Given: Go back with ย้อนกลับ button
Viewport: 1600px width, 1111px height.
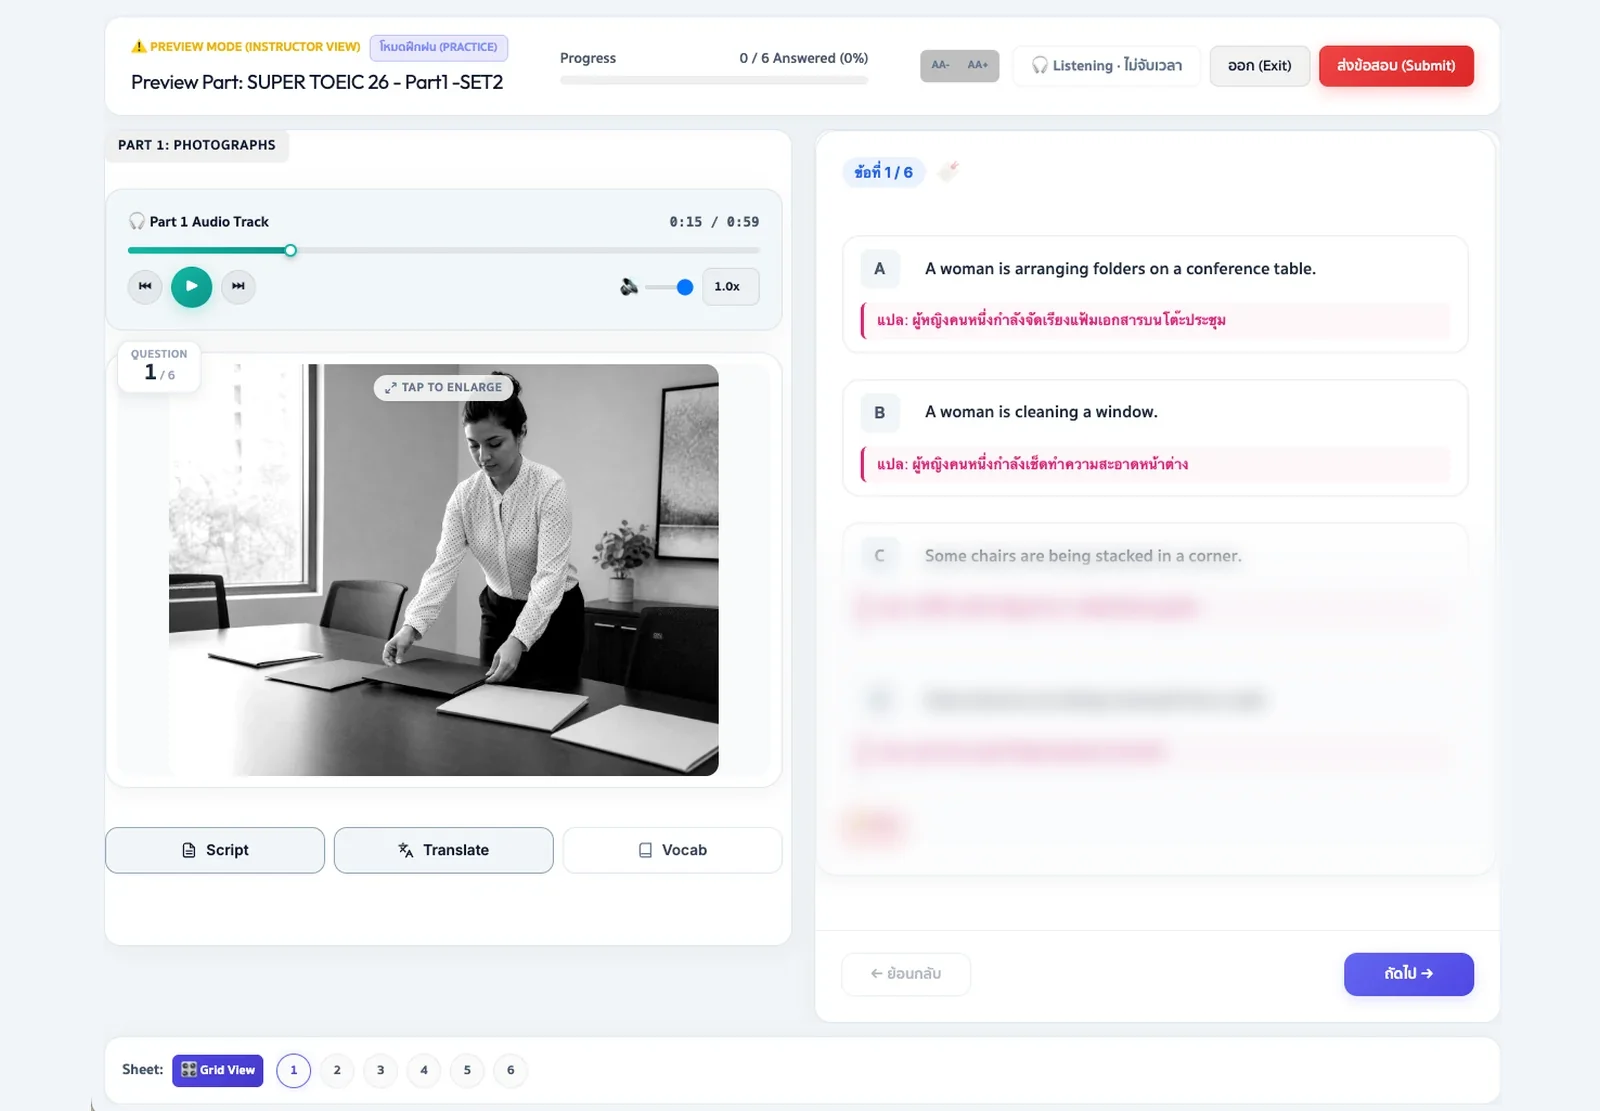Looking at the screenshot, I should pos(906,974).
